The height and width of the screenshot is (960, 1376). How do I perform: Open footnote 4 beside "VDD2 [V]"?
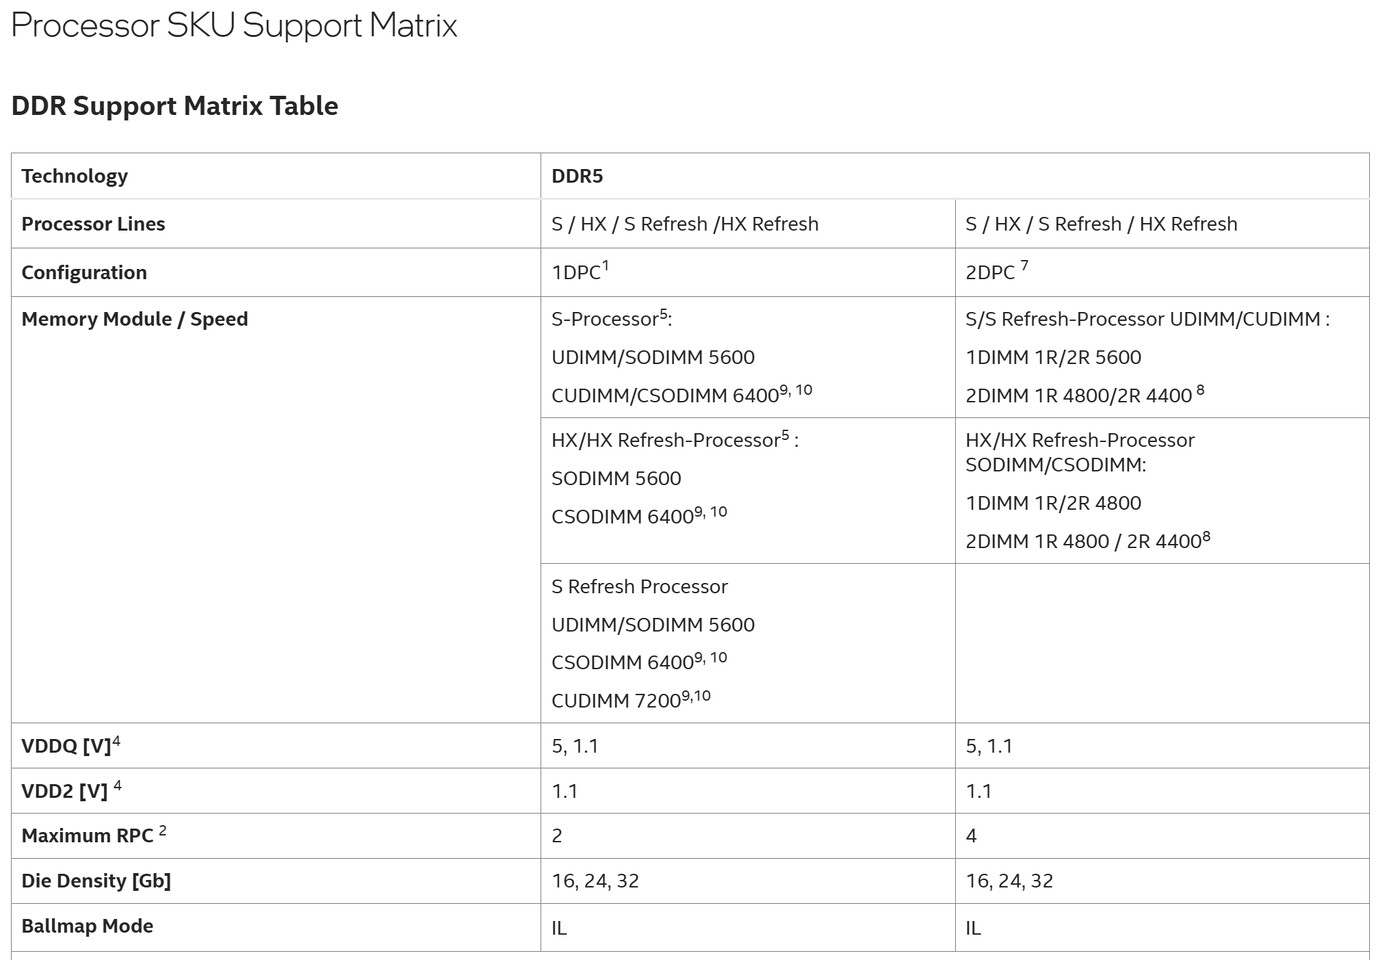click(x=117, y=786)
